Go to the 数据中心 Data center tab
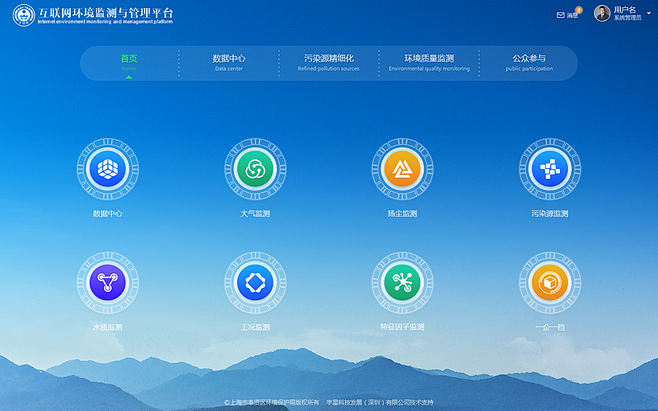The width and height of the screenshot is (658, 411). click(x=229, y=62)
